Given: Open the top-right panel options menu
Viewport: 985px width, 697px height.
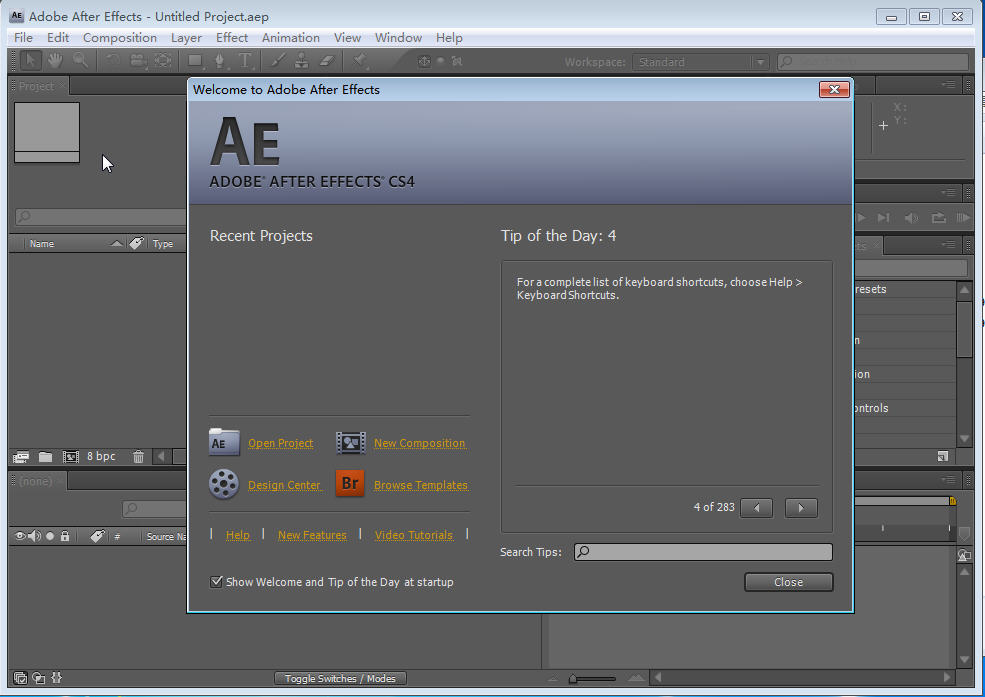Looking at the screenshot, I should click(x=948, y=84).
